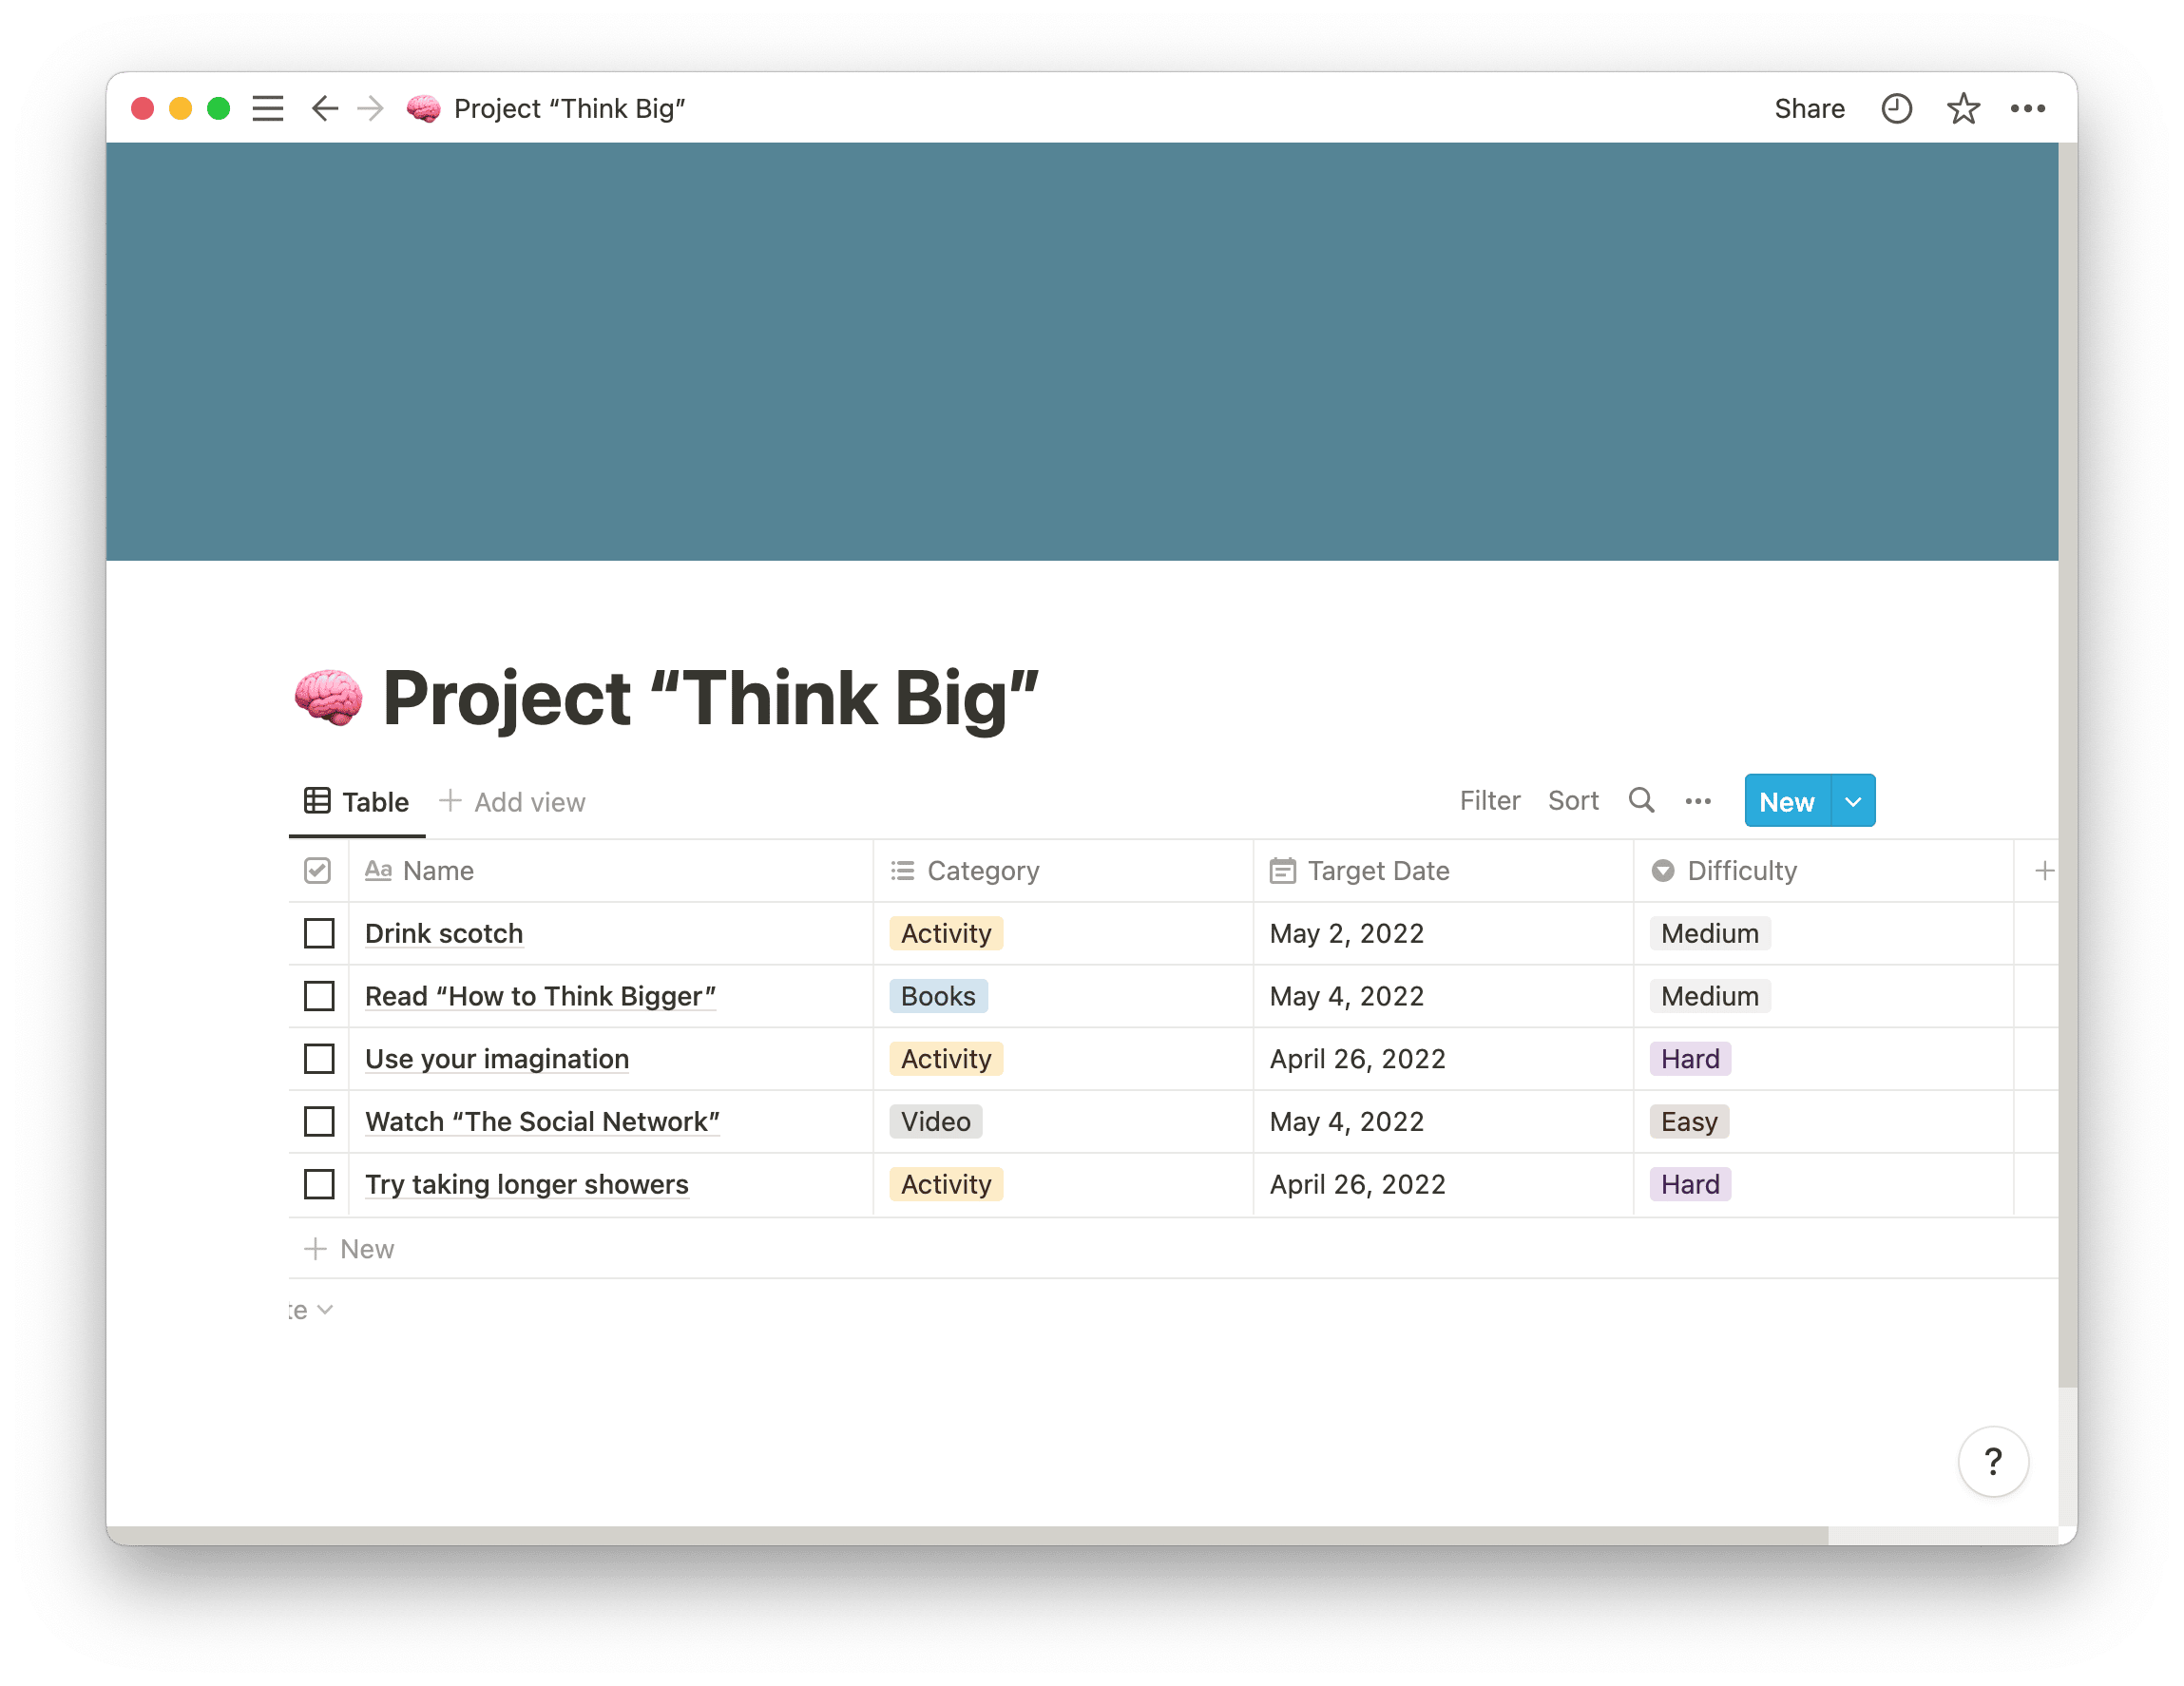Open page updates clock icon
The image size is (2184, 1686).
[x=1895, y=108]
